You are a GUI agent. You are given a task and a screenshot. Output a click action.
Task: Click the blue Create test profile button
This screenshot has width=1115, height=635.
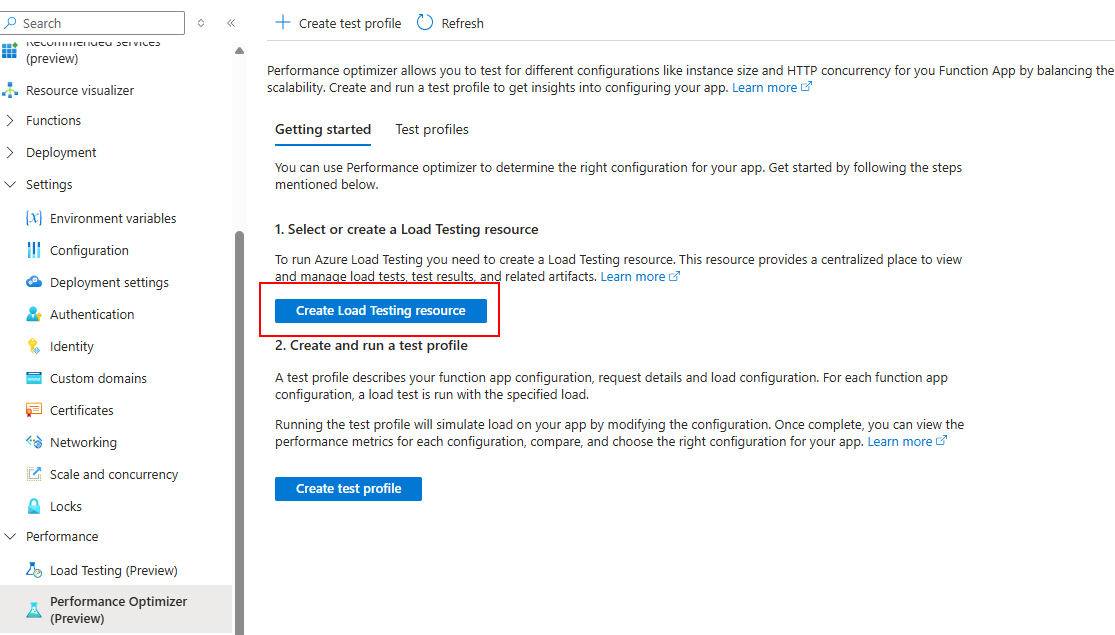(x=348, y=489)
